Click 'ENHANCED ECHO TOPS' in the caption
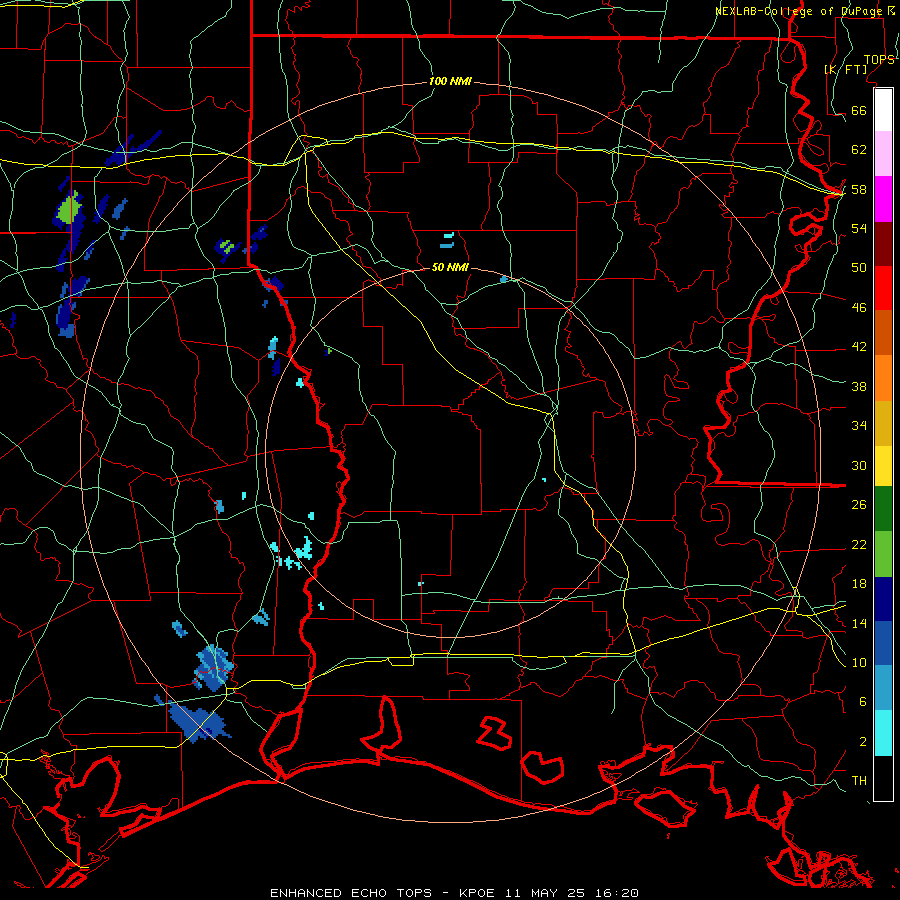Image resolution: width=900 pixels, height=900 pixels. tap(351, 893)
